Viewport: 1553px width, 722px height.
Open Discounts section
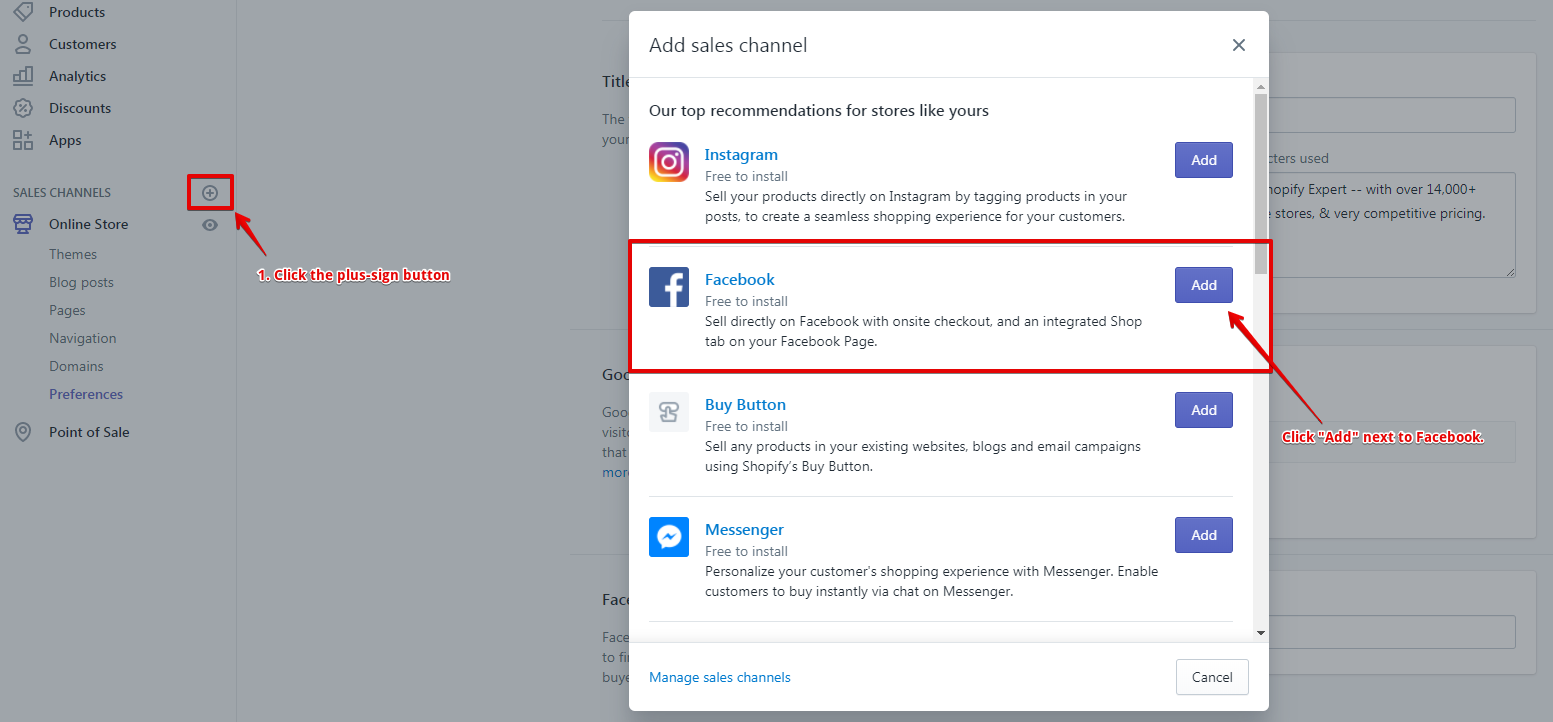tap(80, 108)
